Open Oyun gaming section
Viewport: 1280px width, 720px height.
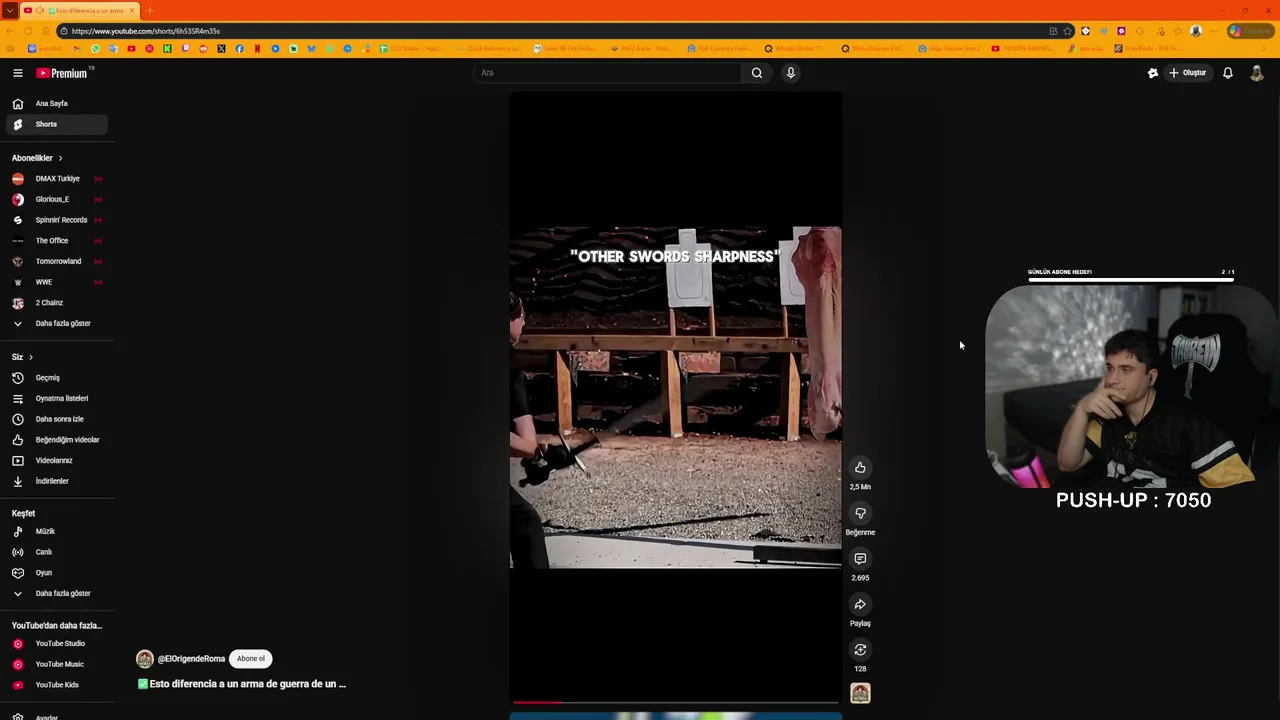pyautogui.click(x=57, y=573)
